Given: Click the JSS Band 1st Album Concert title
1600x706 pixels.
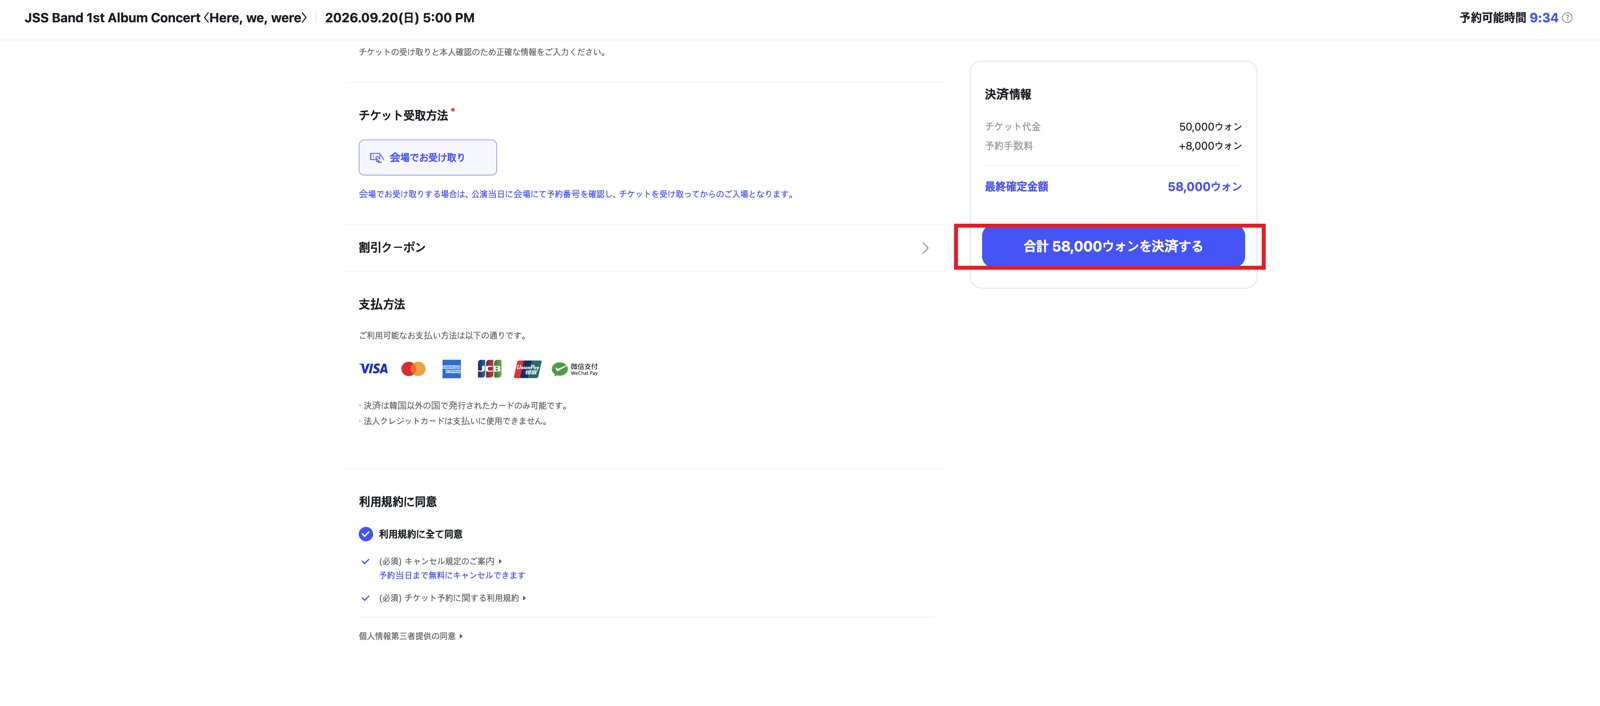Looking at the screenshot, I should point(166,18).
